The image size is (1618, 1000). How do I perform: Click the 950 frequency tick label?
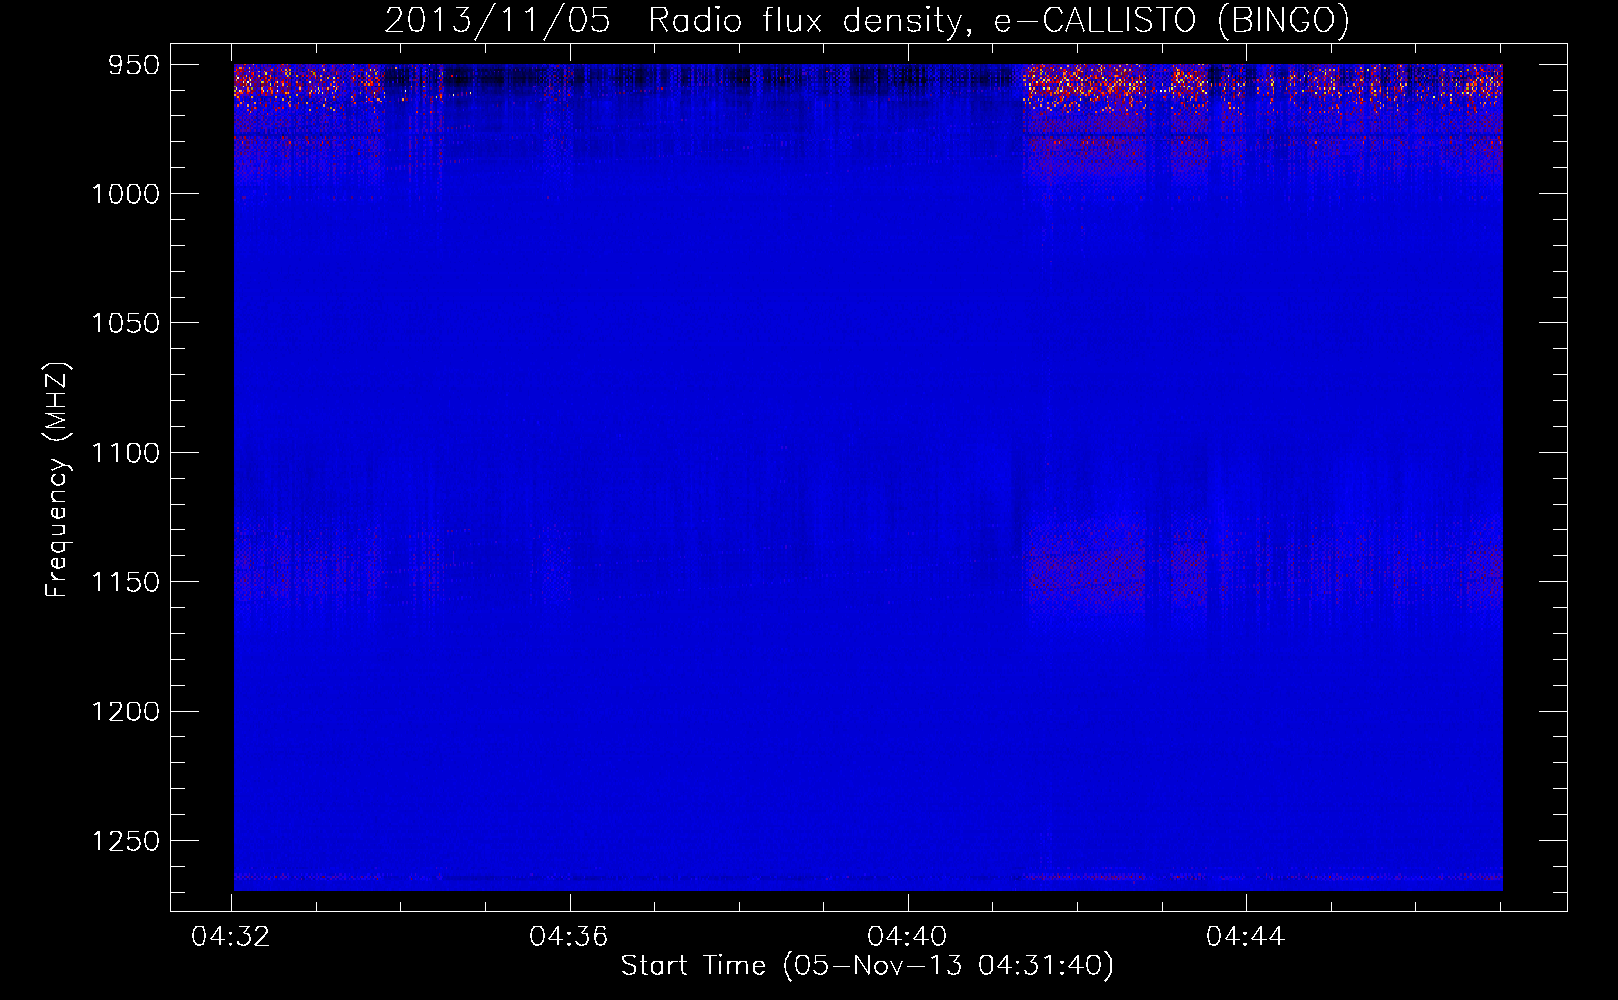(134, 65)
